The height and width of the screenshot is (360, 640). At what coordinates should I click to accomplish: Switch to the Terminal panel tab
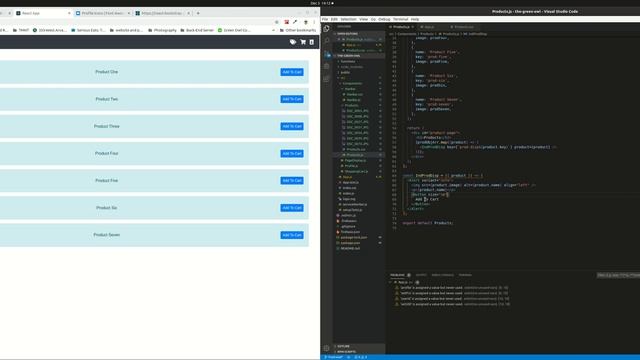click(x=465, y=275)
